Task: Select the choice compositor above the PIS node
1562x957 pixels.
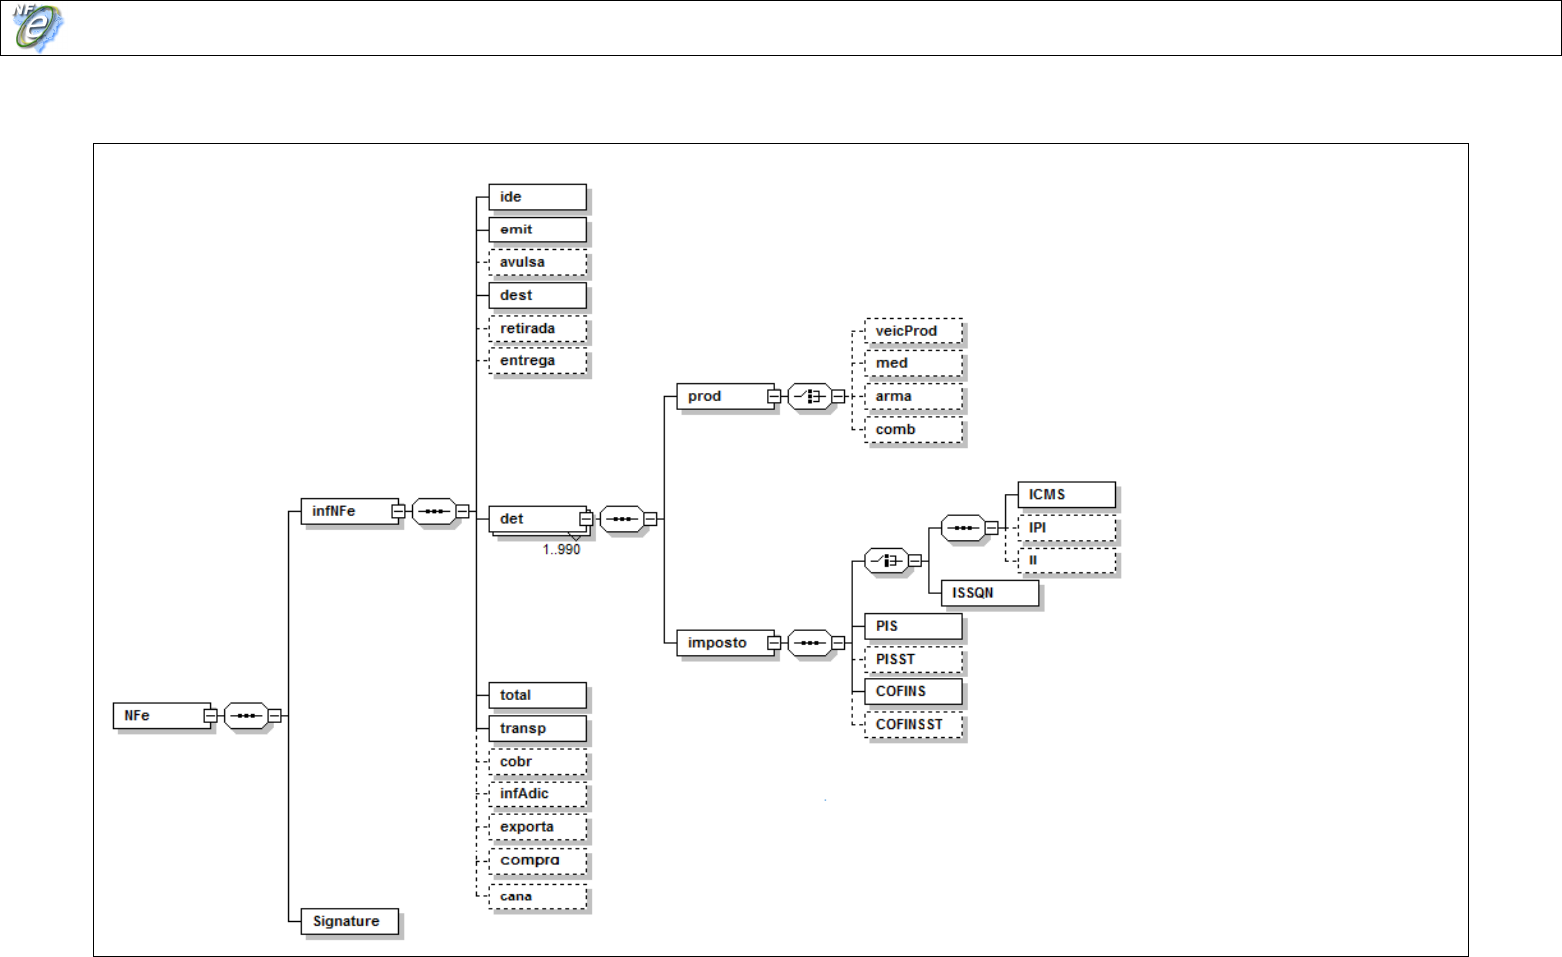Action: tap(885, 561)
